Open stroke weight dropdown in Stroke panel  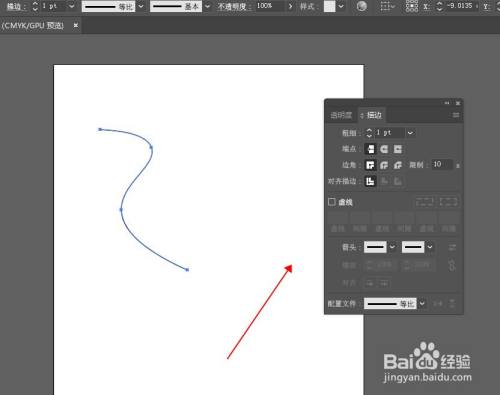[x=410, y=133]
